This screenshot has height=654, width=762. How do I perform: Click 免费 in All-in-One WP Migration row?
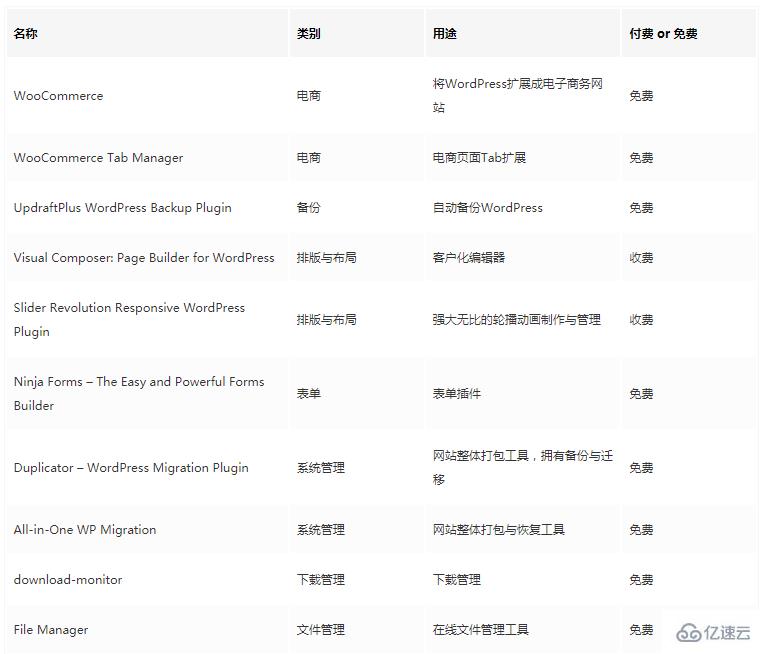pyautogui.click(x=641, y=530)
